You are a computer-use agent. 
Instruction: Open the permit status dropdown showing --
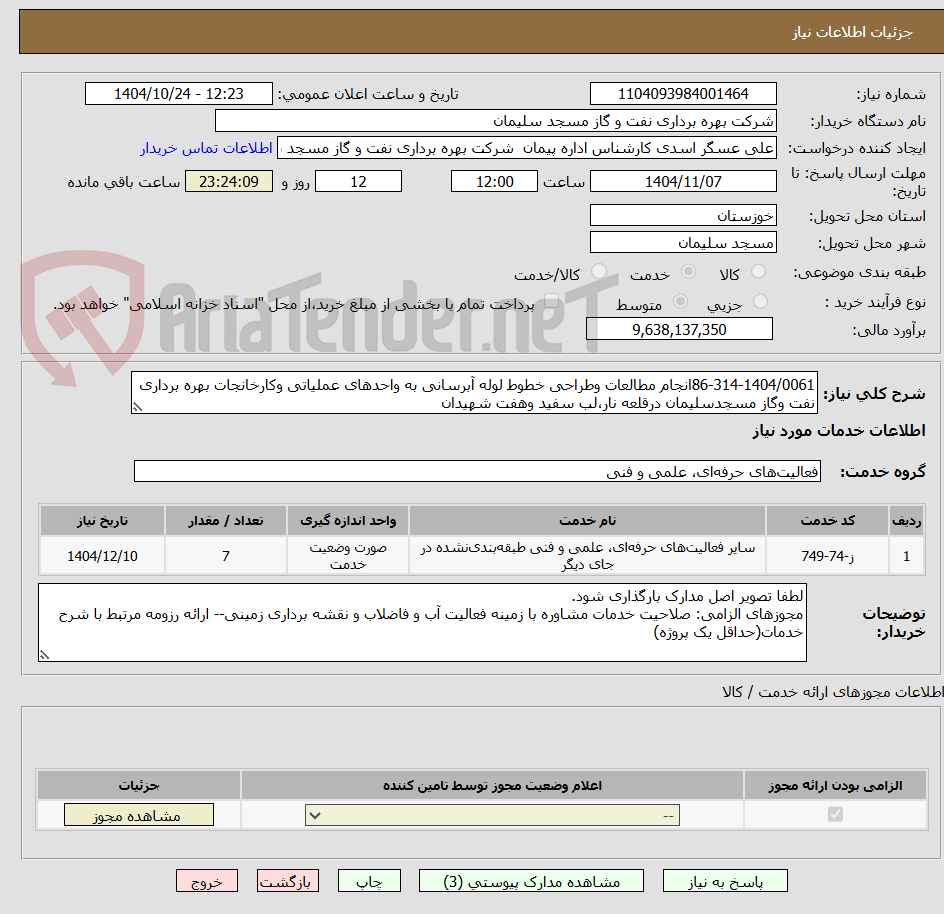pos(490,814)
